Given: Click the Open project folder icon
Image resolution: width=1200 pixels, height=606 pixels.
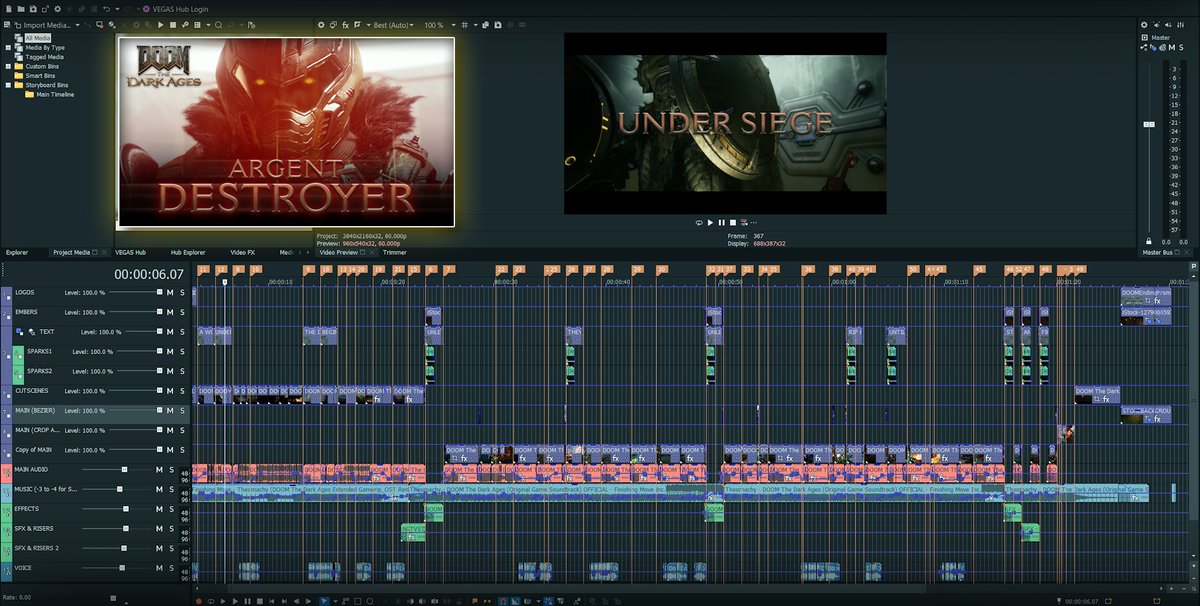Looking at the screenshot, I should [x=21, y=9].
